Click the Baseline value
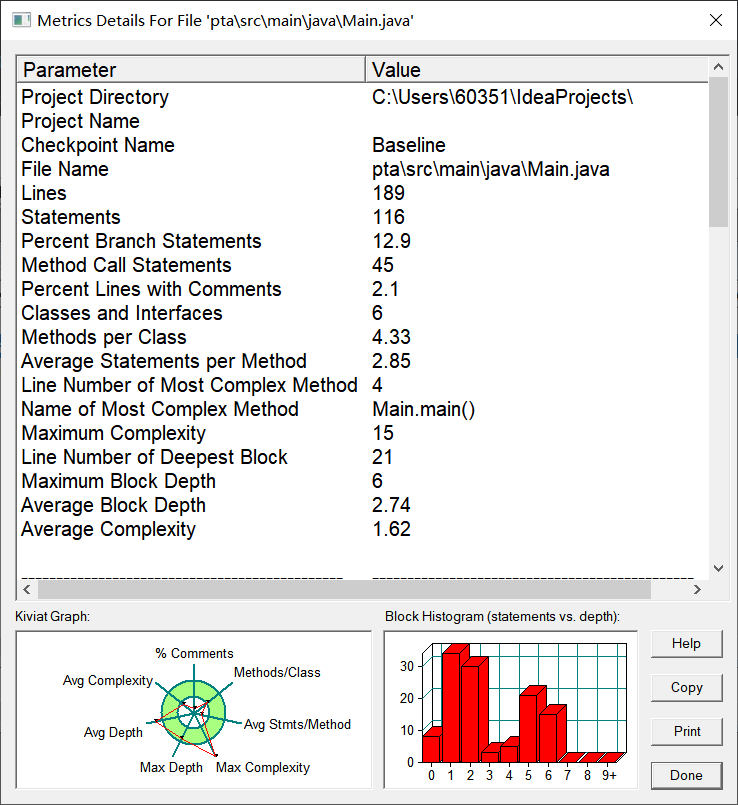Image resolution: width=738 pixels, height=805 pixels. click(x=409, y=145)
